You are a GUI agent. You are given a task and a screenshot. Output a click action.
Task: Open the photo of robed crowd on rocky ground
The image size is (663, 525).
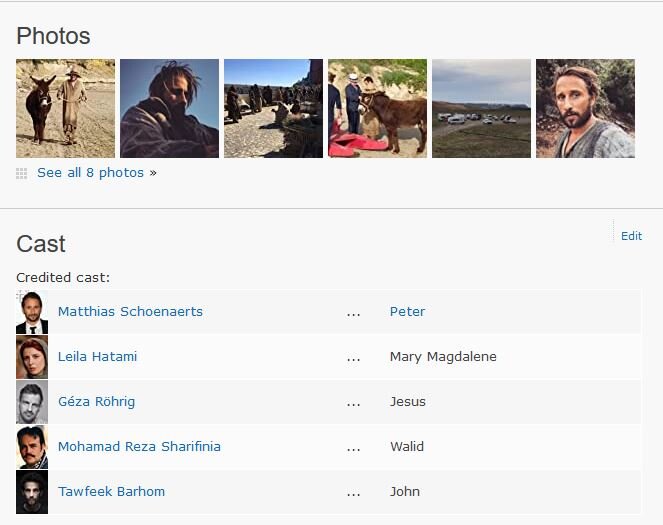coord(273,108)
